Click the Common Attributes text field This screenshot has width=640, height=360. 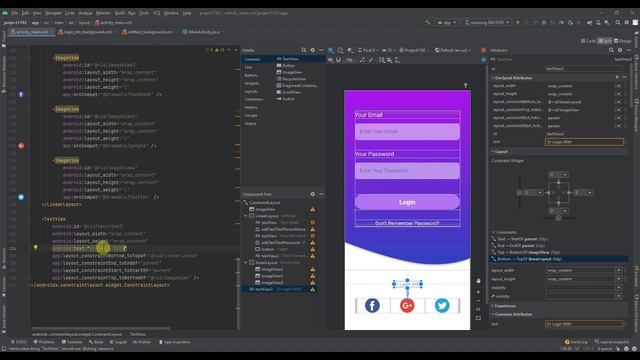(584, 324)
